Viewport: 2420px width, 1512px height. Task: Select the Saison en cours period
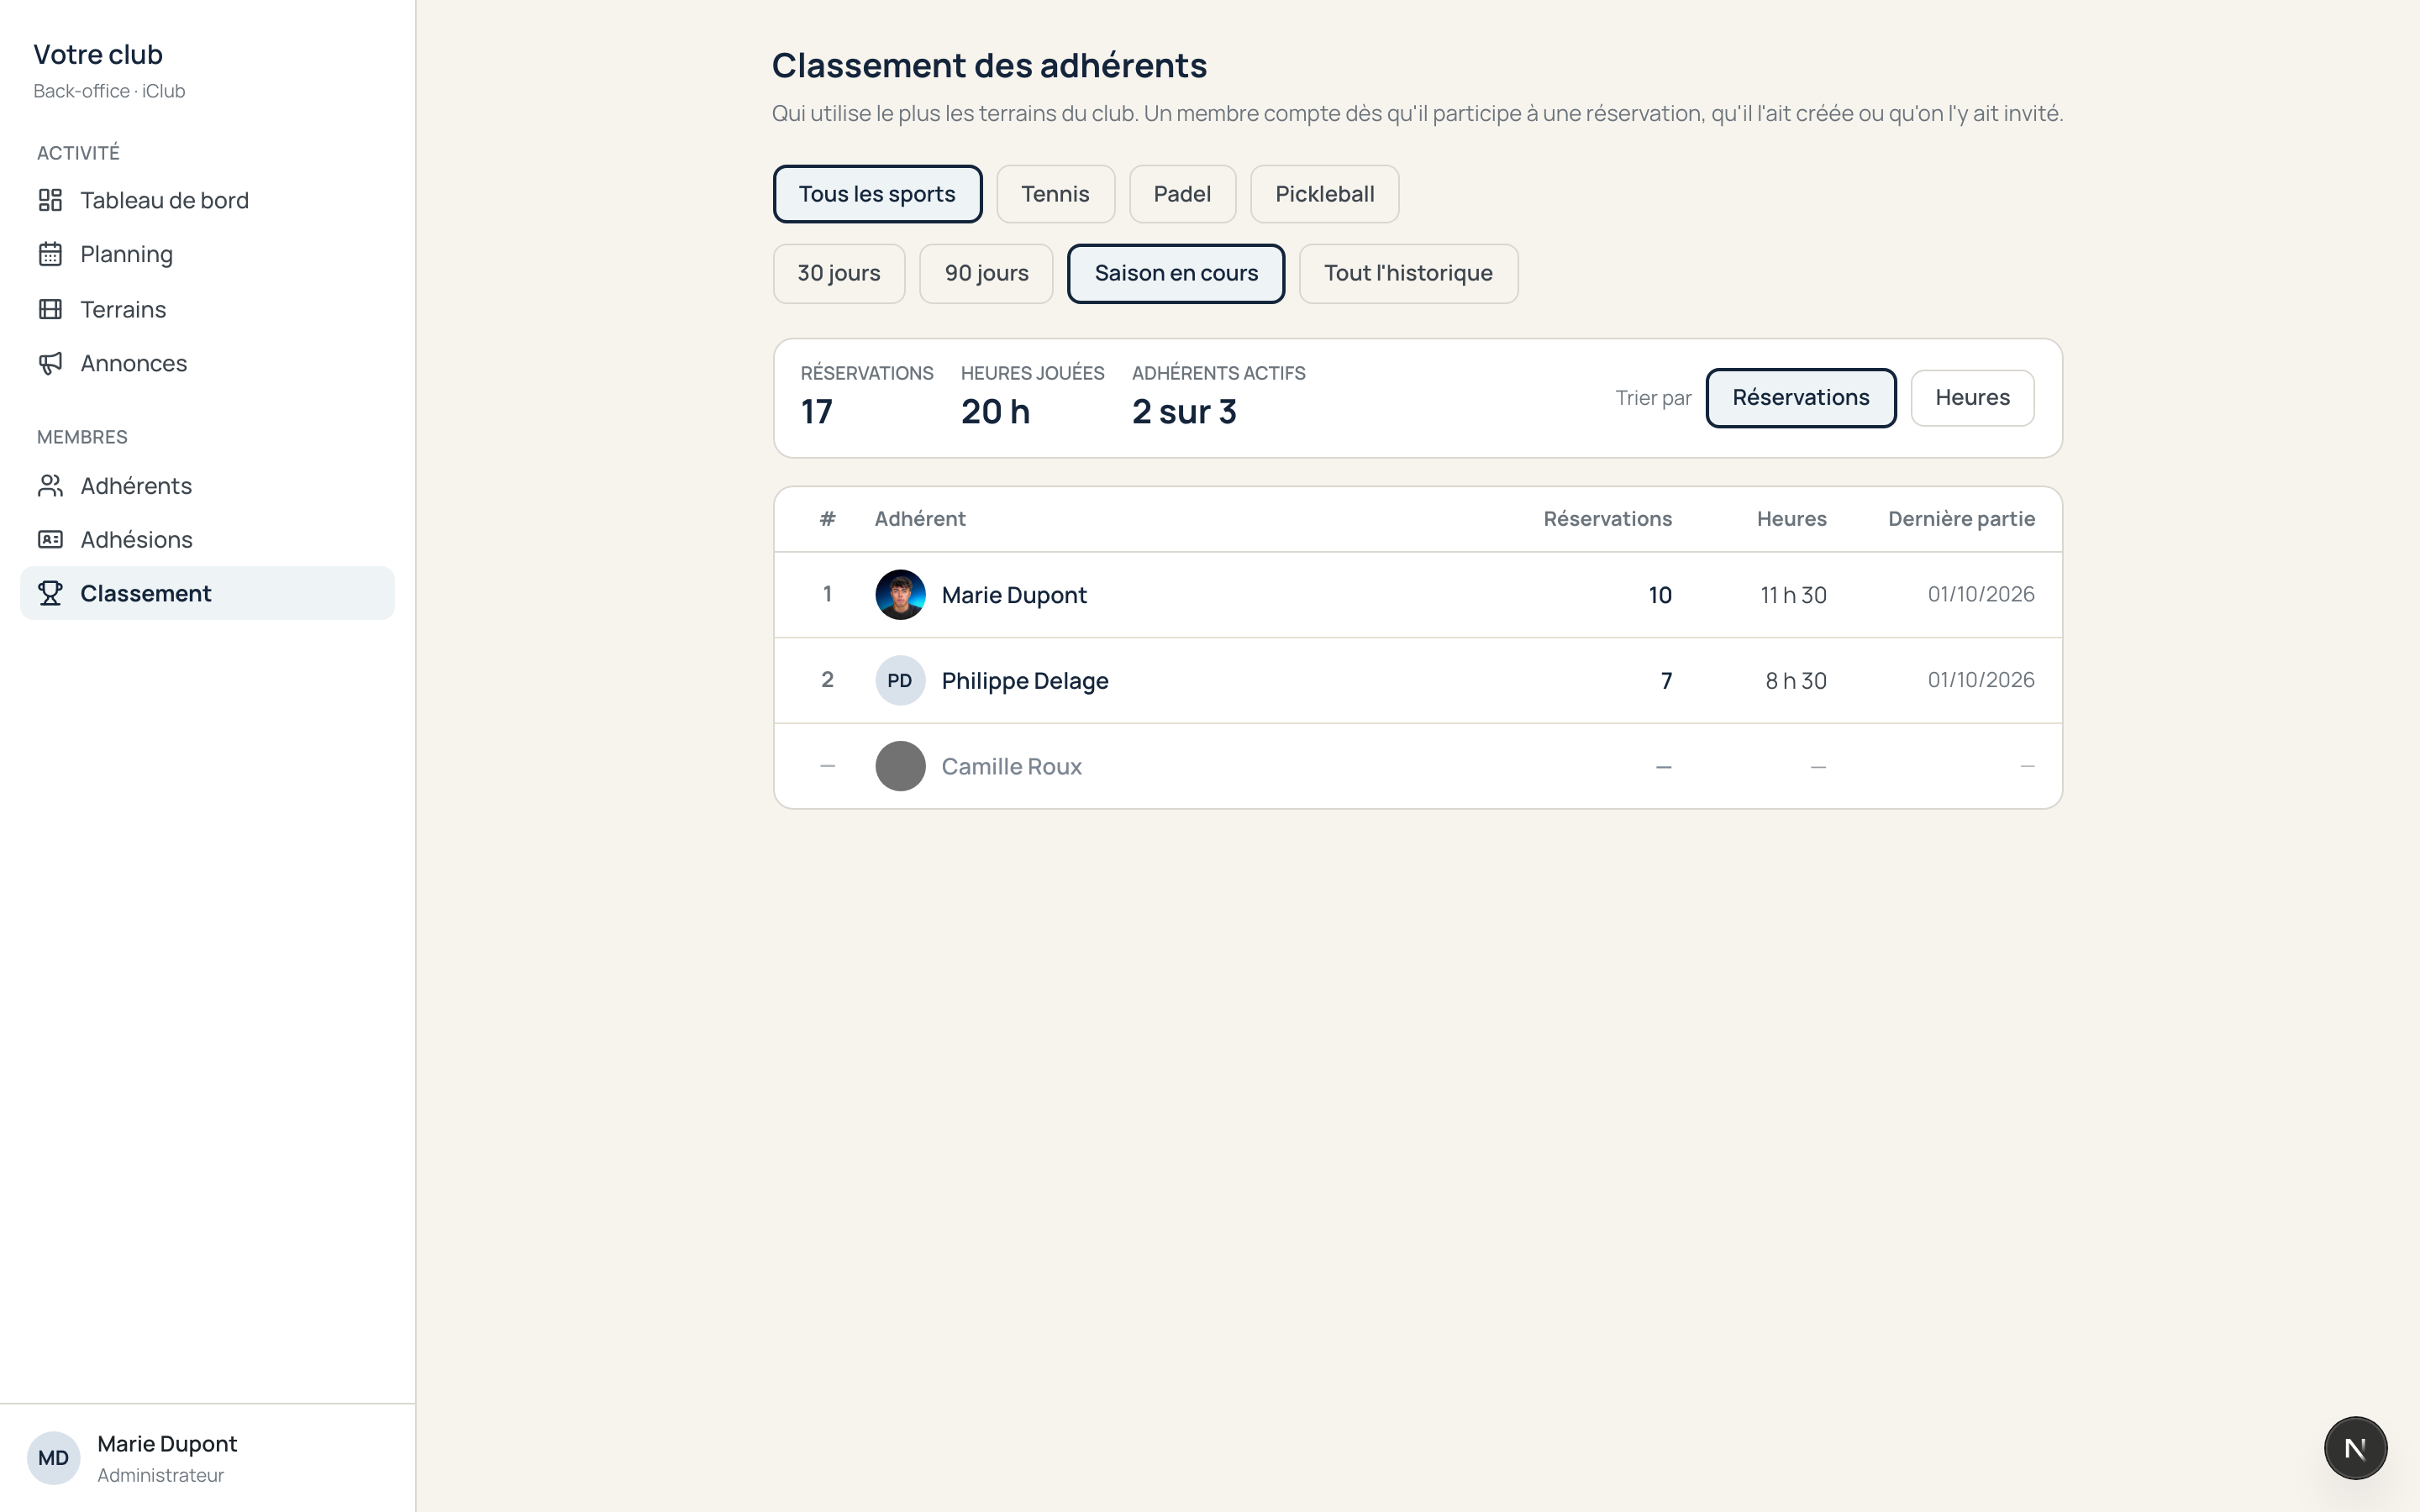[1176, 274]
